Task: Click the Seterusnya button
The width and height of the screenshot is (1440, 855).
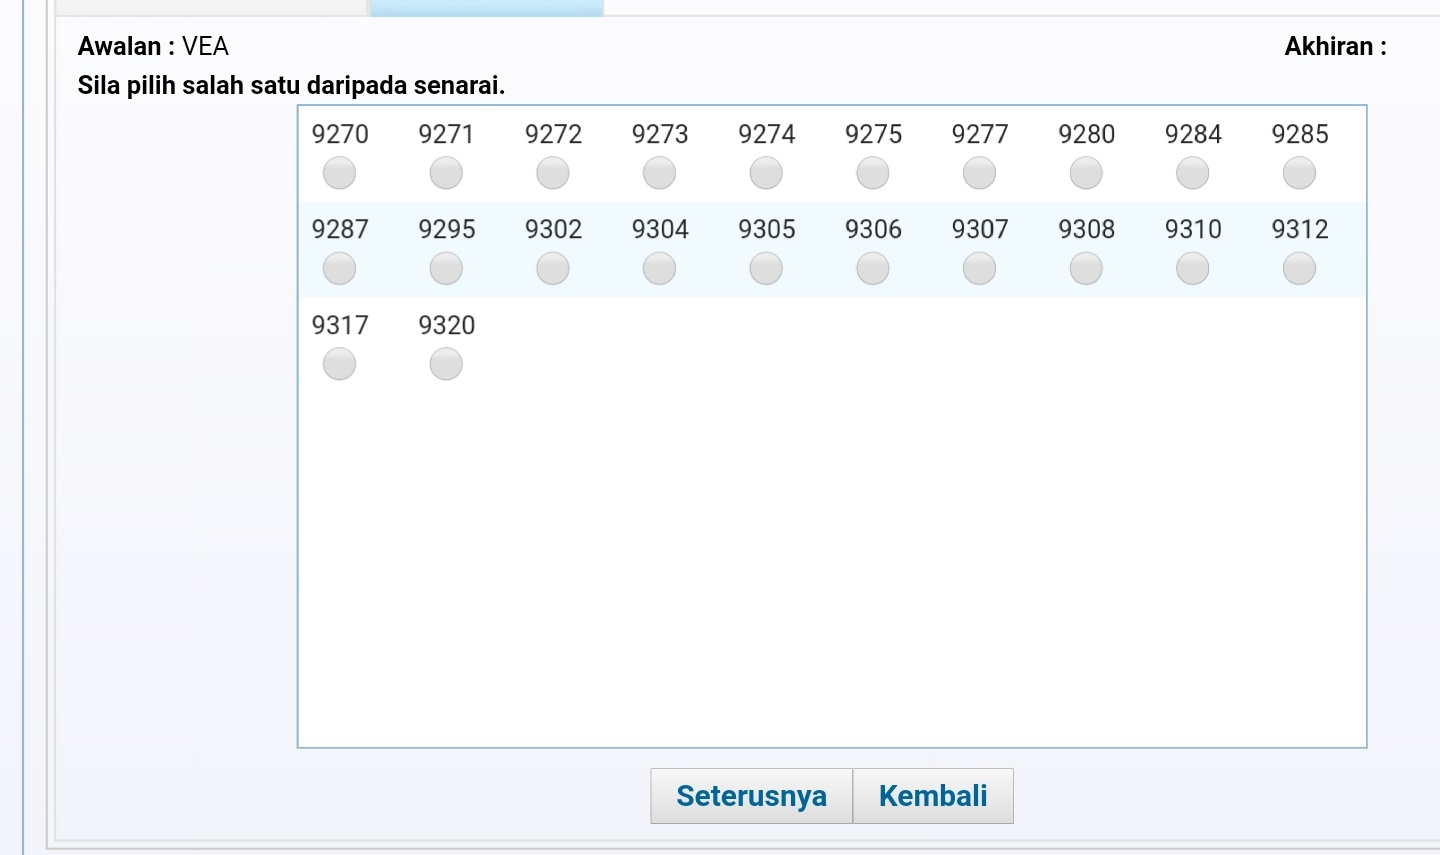Action: point(751,796)
